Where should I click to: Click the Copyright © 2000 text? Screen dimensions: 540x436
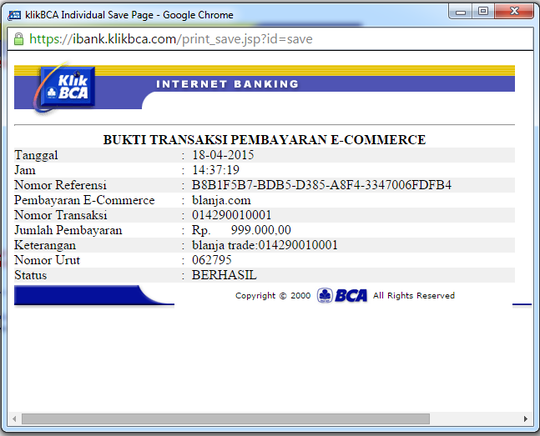[x=273, y=296]
